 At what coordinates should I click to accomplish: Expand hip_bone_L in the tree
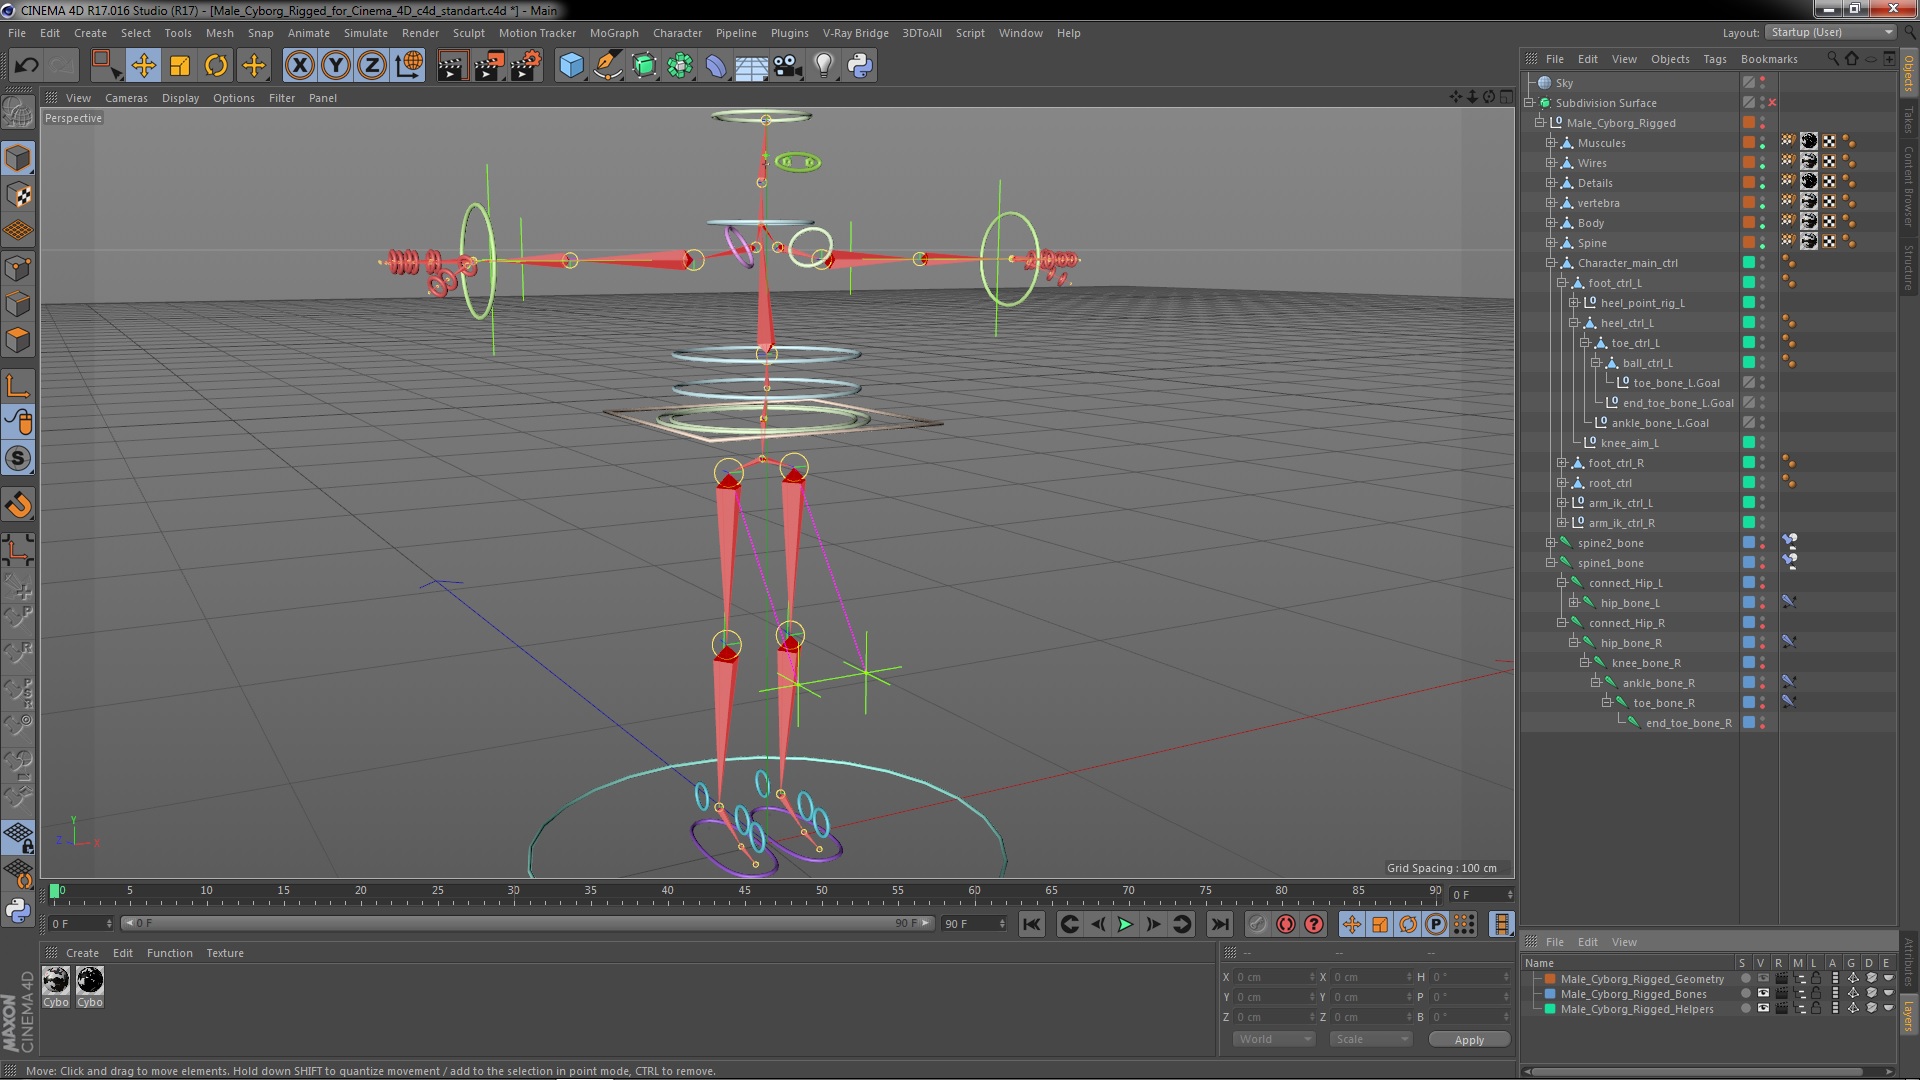tap(1573, 603)
